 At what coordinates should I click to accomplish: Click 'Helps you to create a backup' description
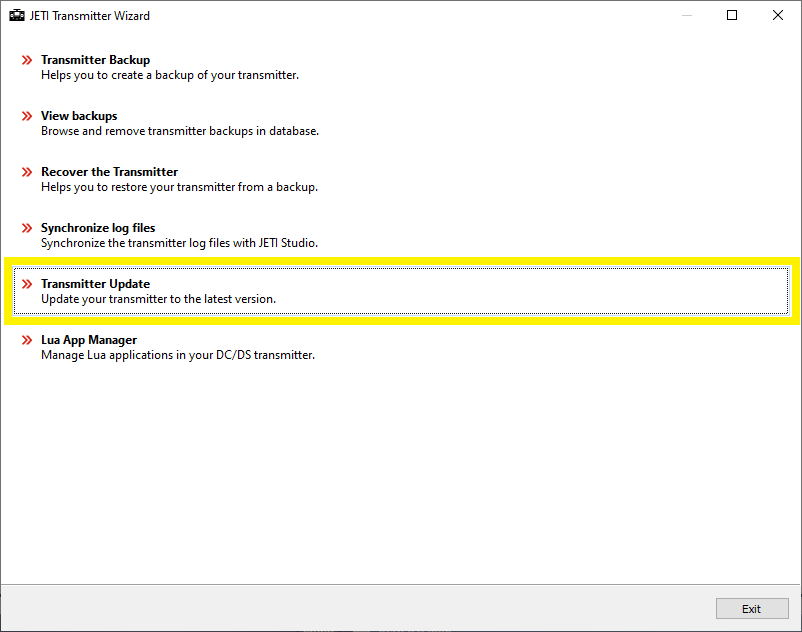click(170, 75)
